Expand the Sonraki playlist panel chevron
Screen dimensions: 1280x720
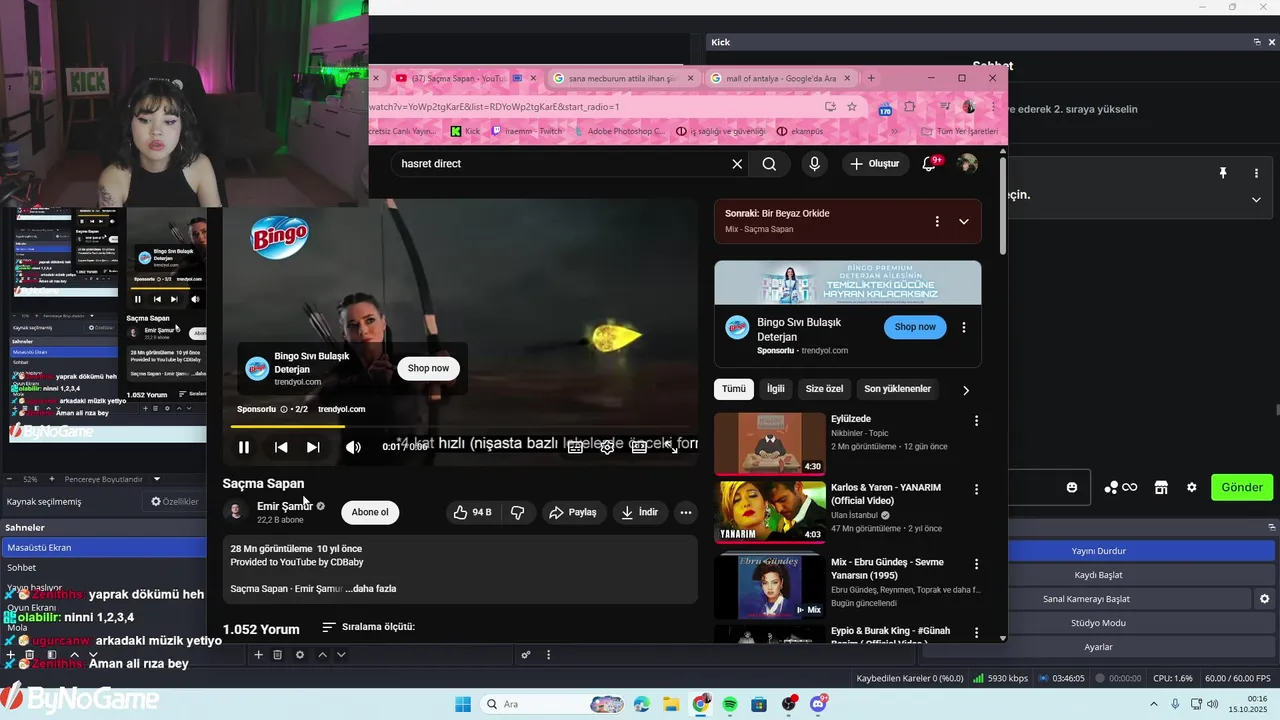964,221
